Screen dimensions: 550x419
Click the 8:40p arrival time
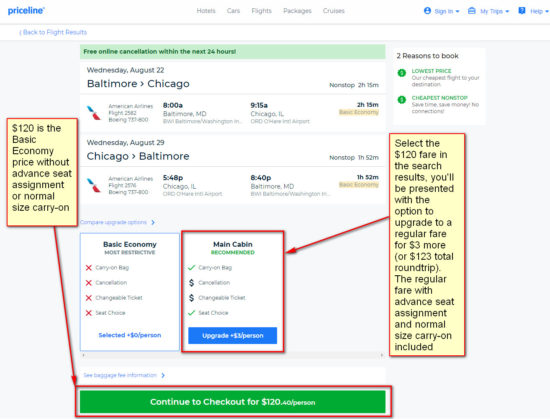[261, 178]
